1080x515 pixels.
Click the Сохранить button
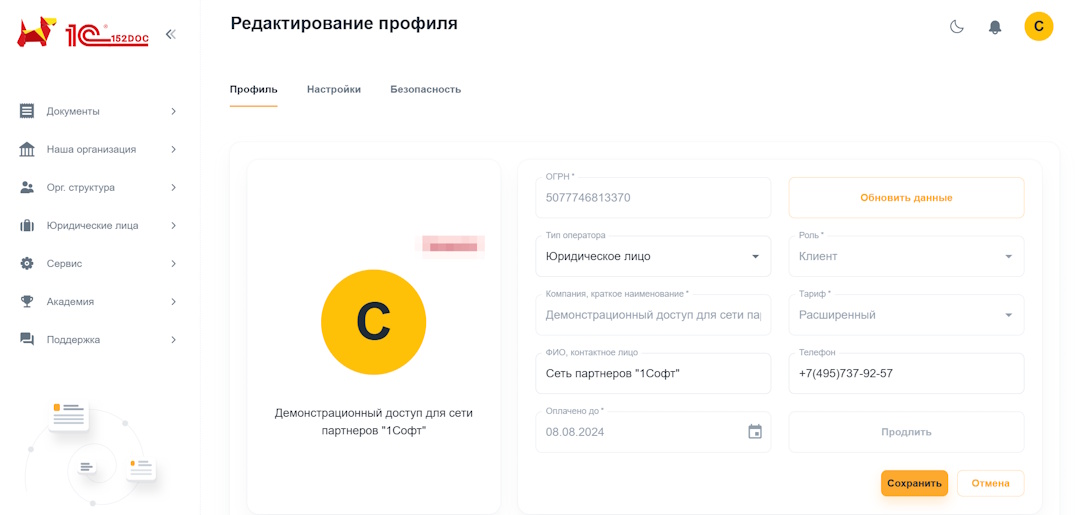tap(914, 483)
